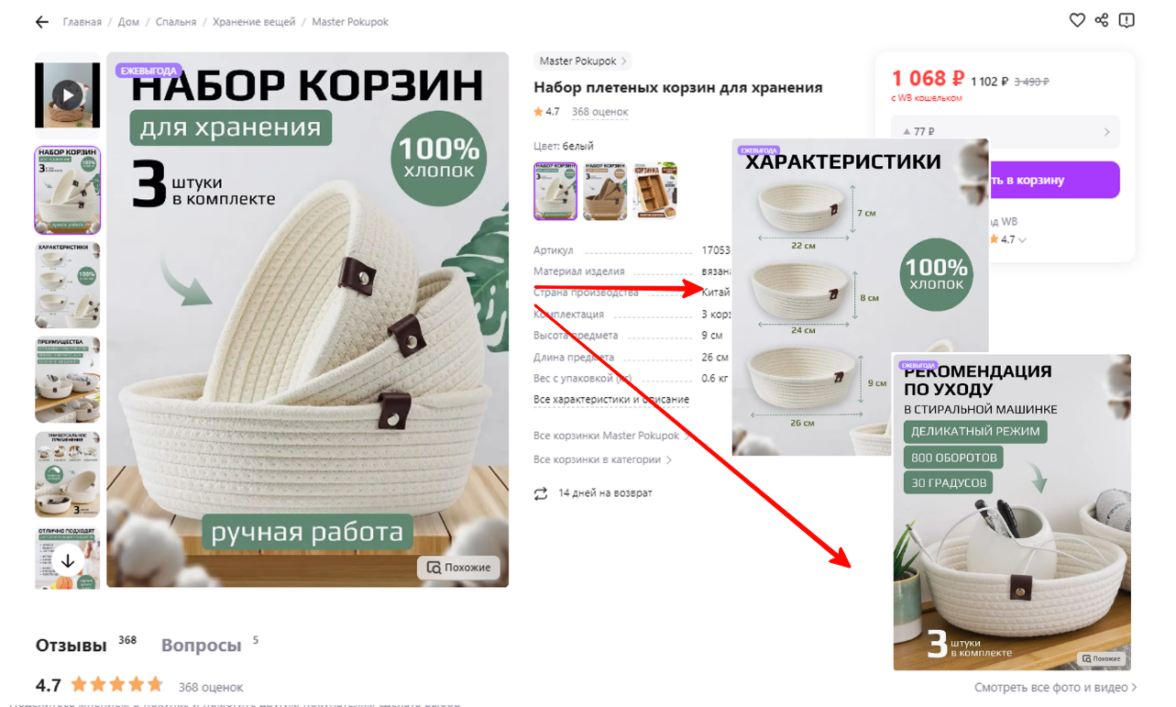1176x707 pixels.
Task: Open Все характеристики и описание link
Action: [x=611, y=400]
